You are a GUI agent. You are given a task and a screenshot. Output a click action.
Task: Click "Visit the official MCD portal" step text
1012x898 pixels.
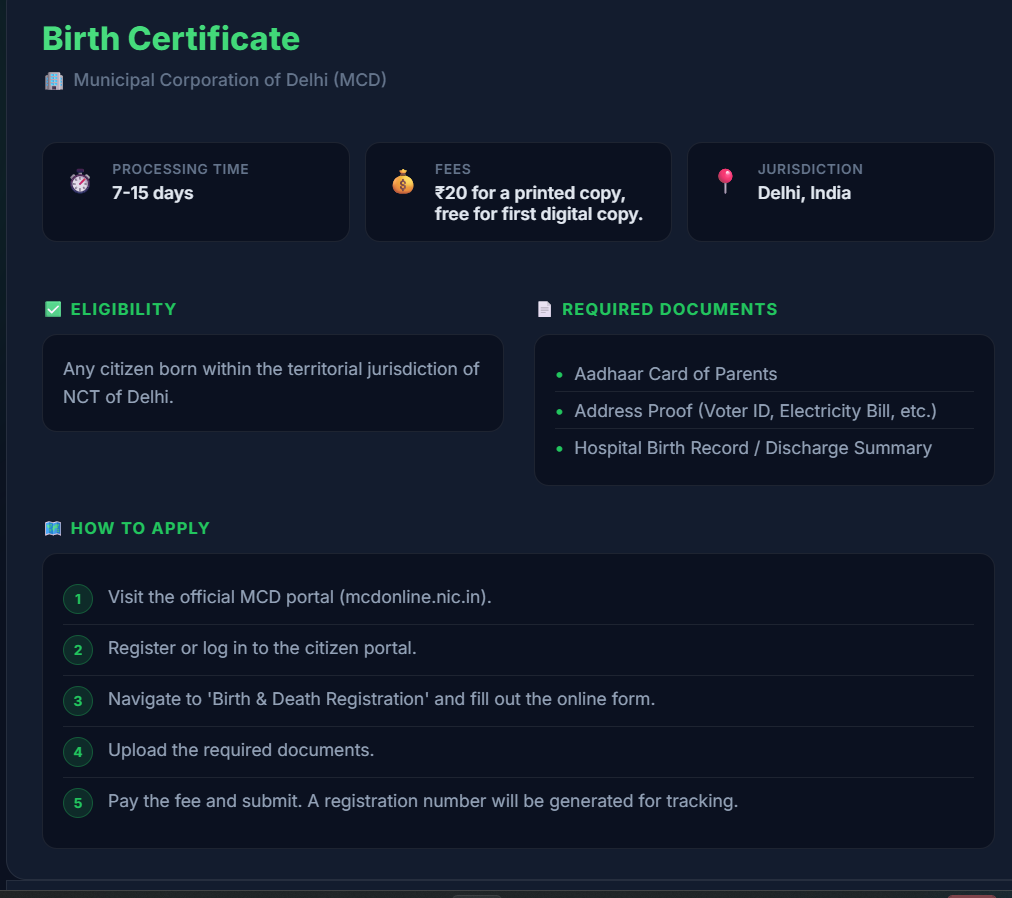299,597
